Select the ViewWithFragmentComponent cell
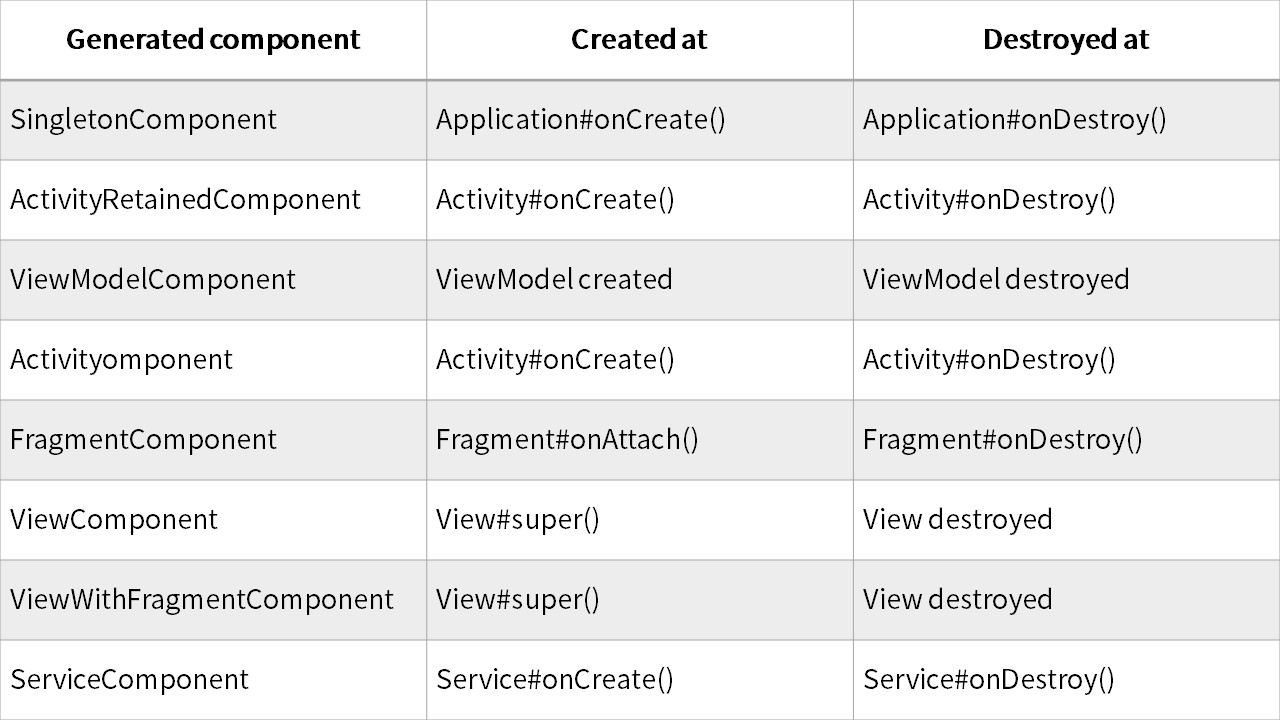 tap(202, 600)
